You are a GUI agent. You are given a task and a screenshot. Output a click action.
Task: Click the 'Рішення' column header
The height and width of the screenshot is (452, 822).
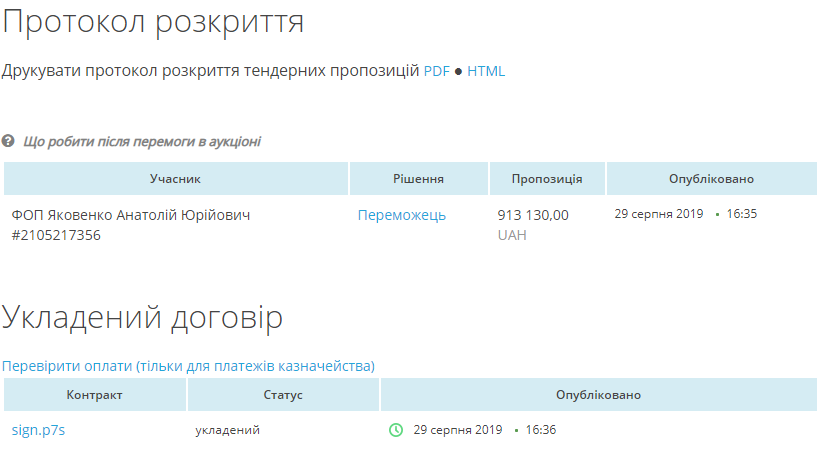[x=418, y=179]
